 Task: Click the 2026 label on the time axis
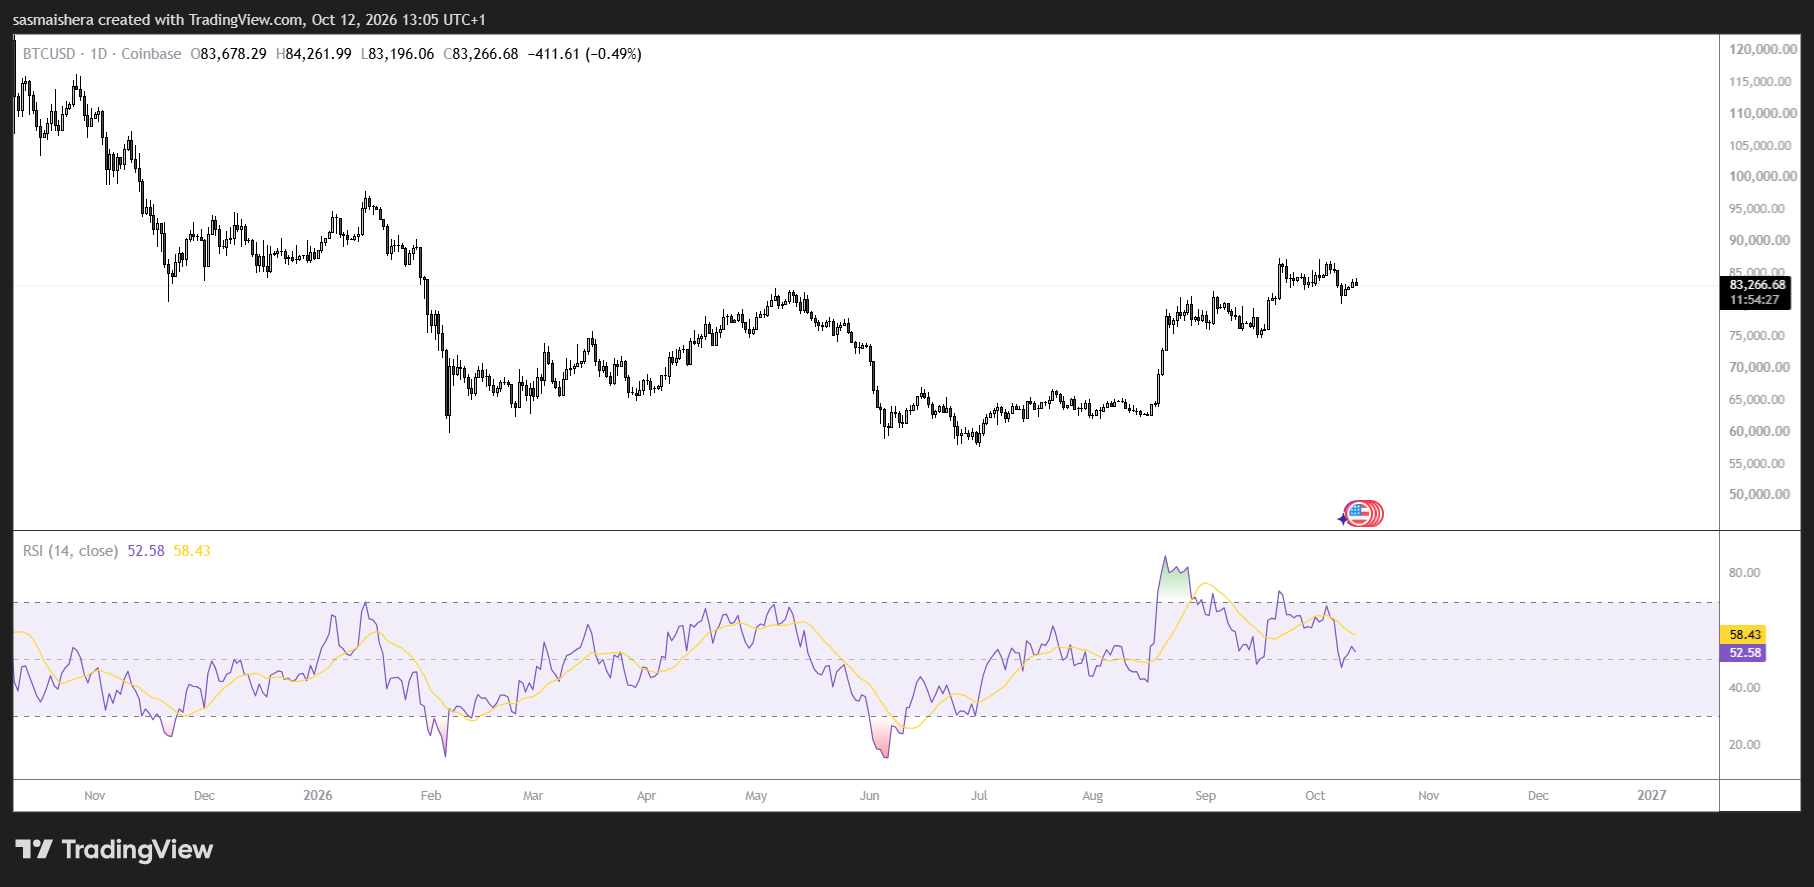318,796
